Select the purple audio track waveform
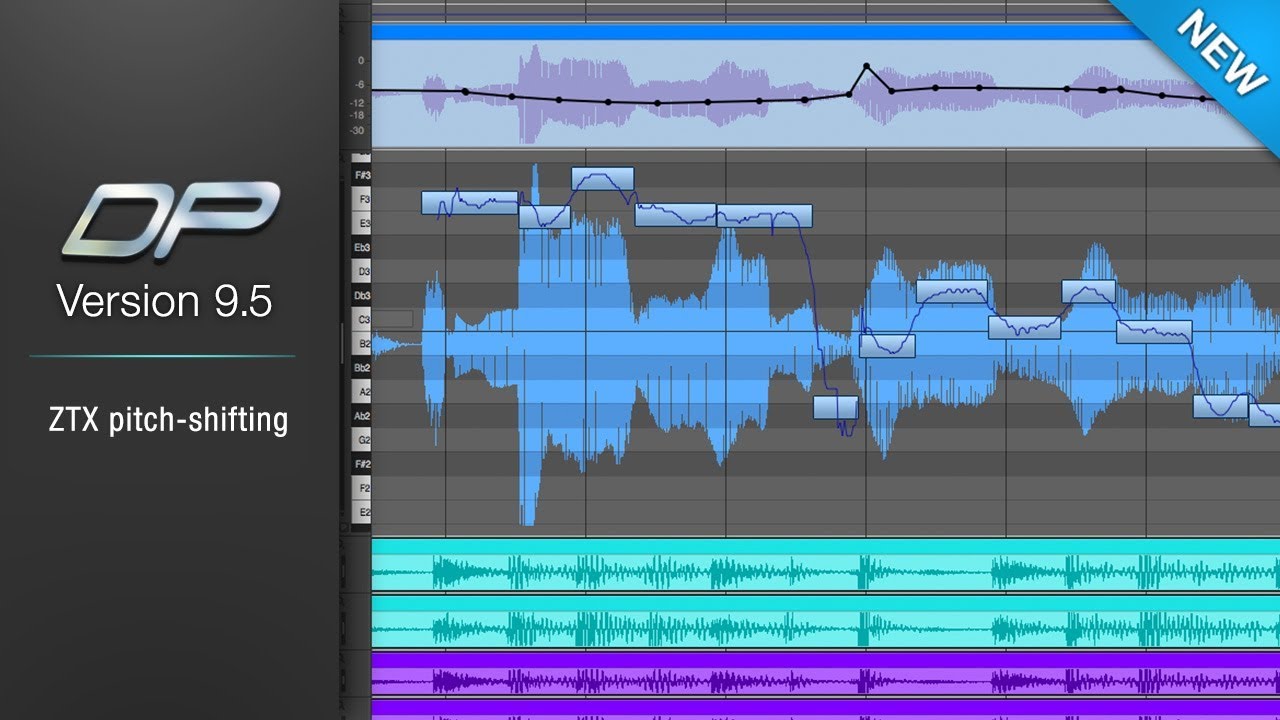Viewport: 1280px width, 720px height. coord(825,681)
